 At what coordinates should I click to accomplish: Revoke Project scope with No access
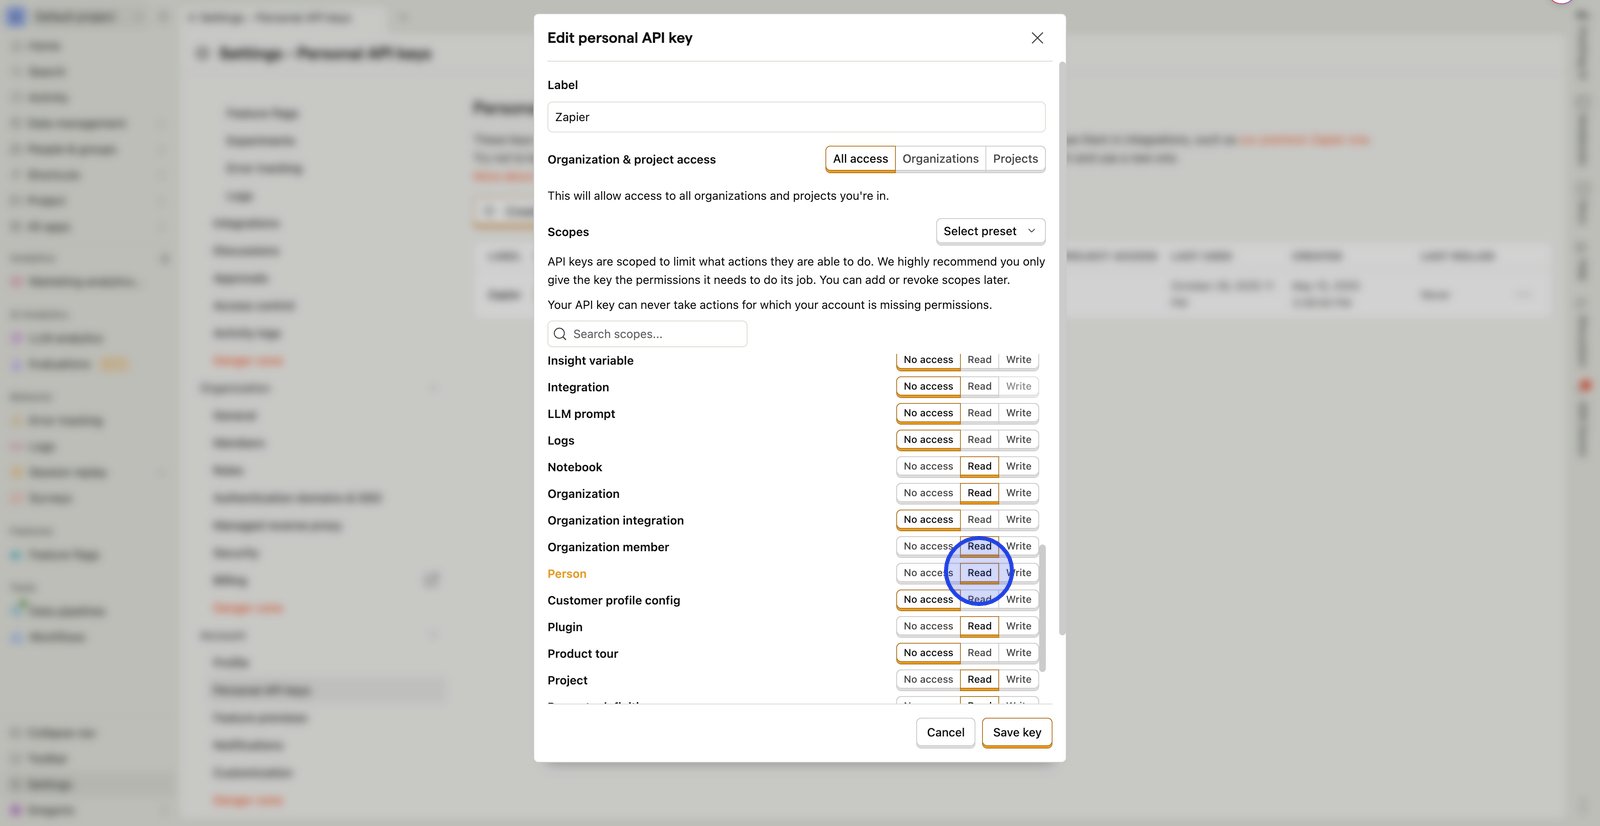[928, 680]
